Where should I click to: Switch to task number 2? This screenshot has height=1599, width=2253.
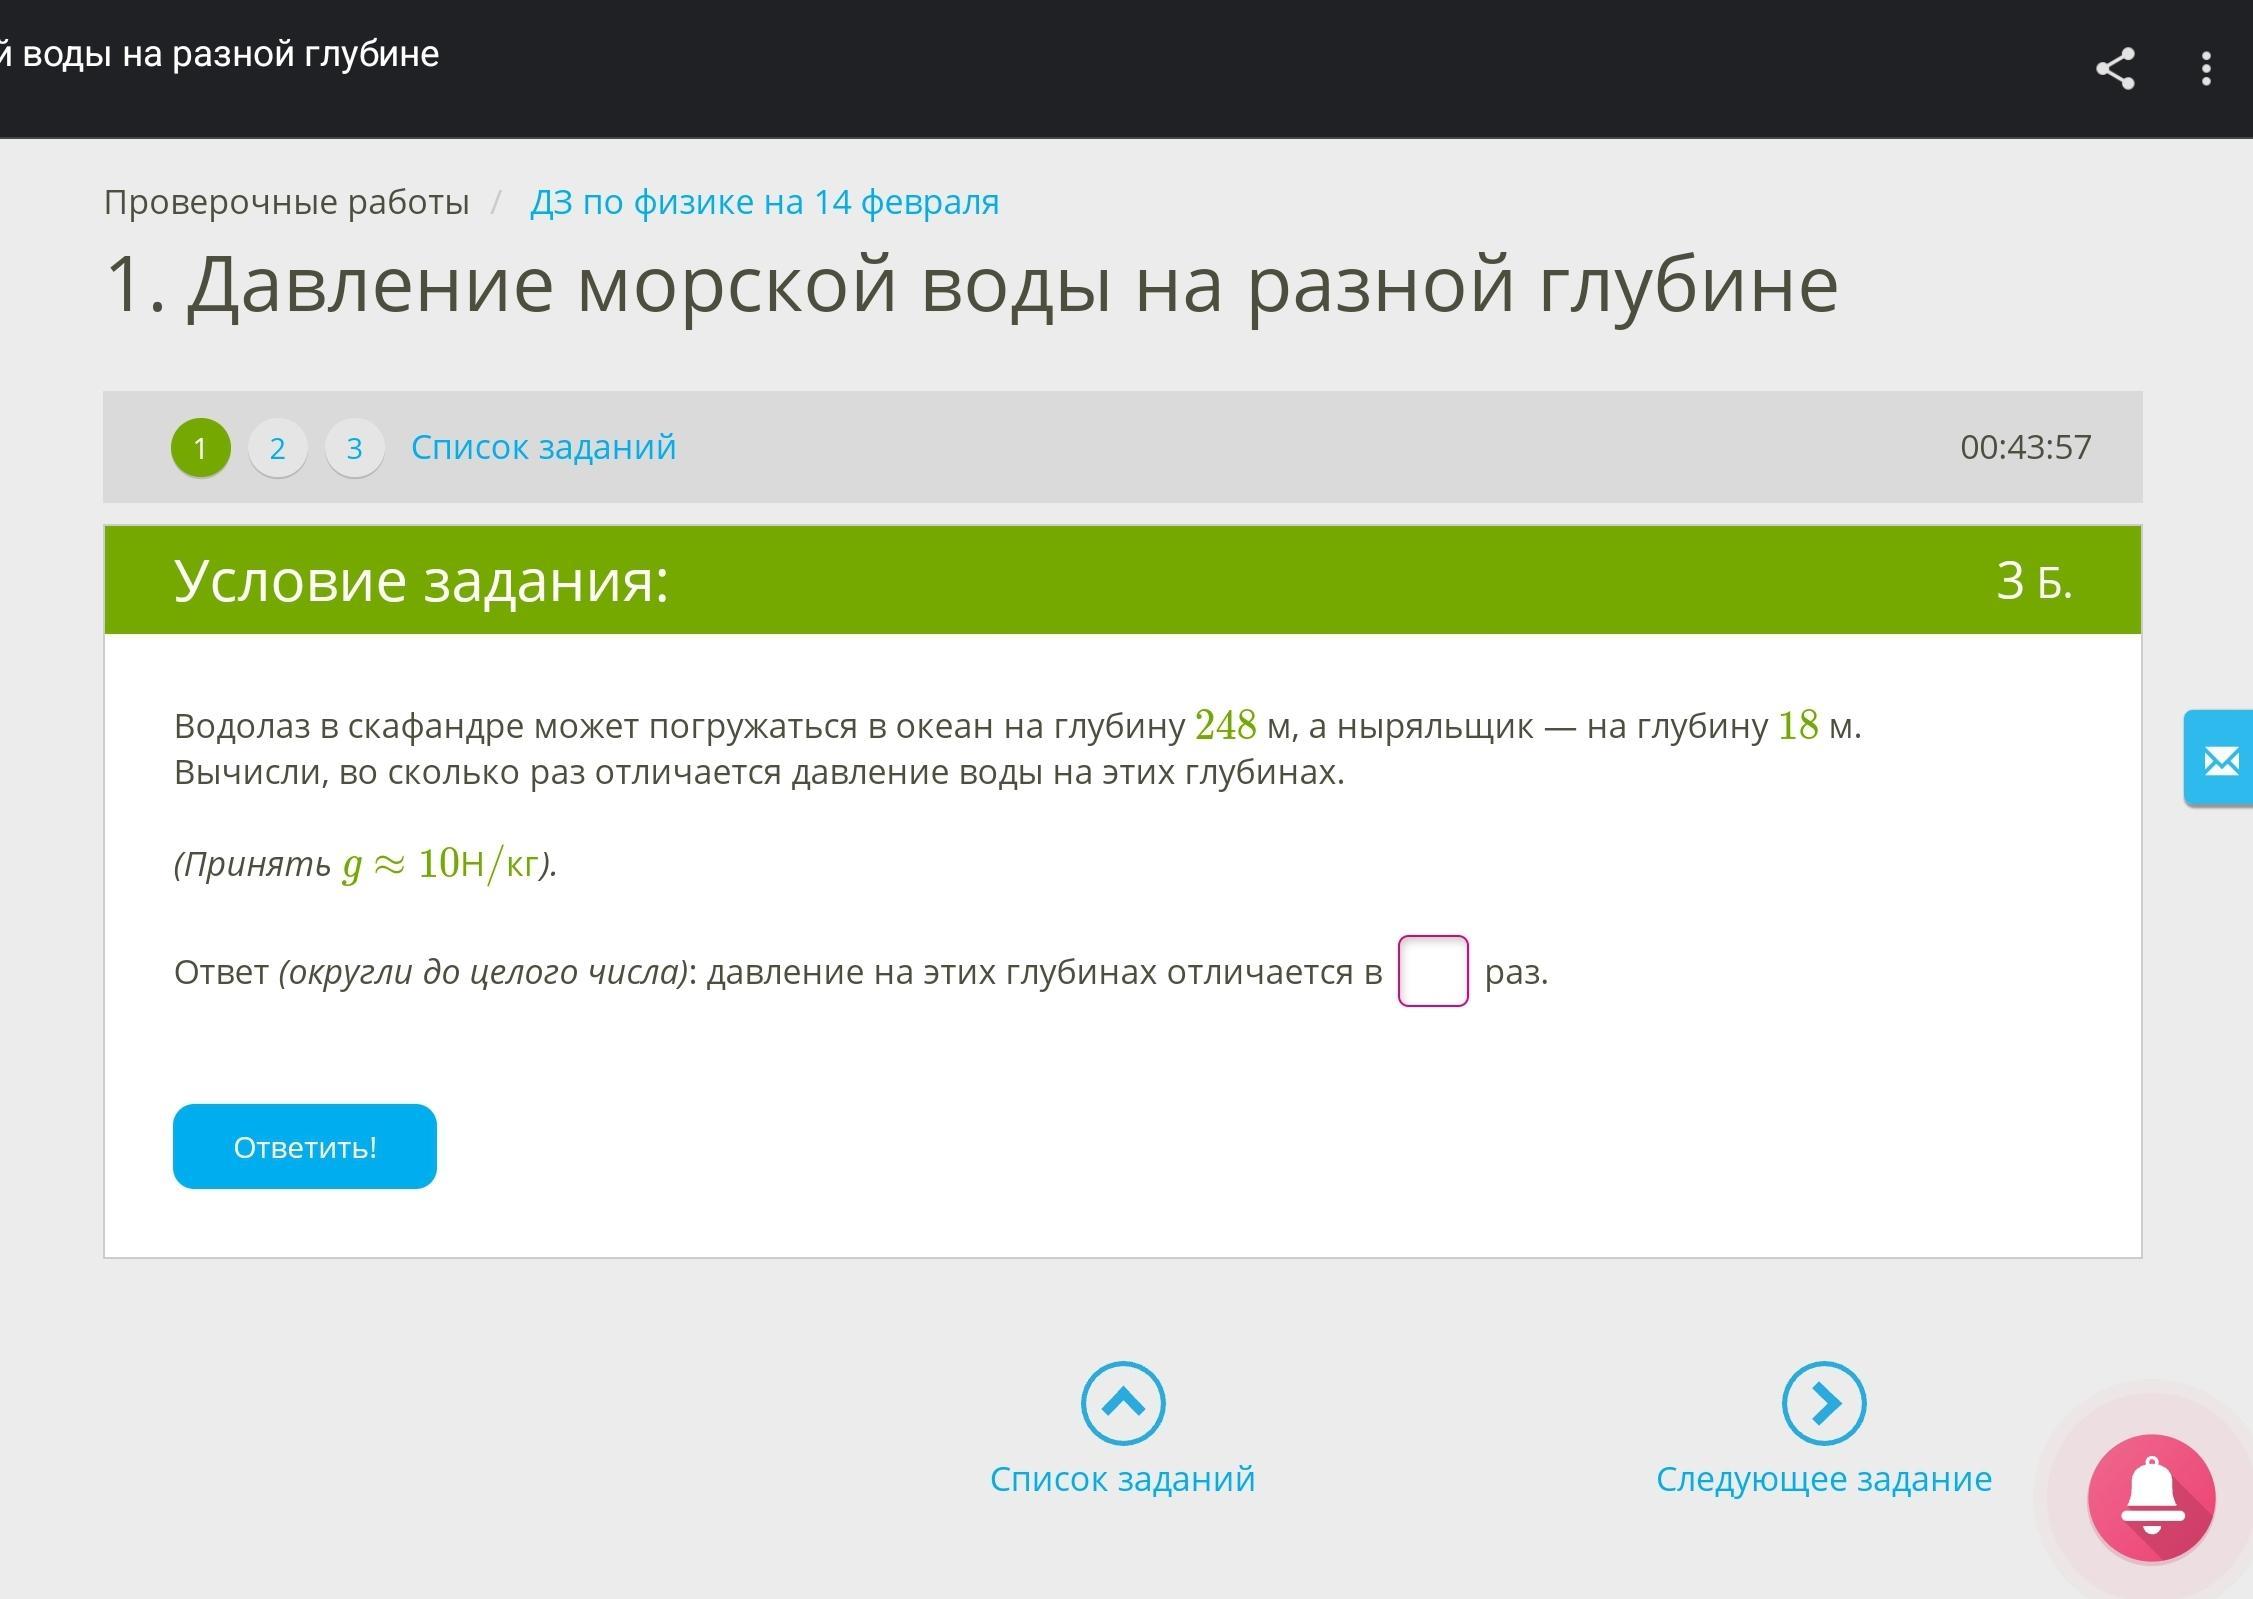[x=277, y=447]
